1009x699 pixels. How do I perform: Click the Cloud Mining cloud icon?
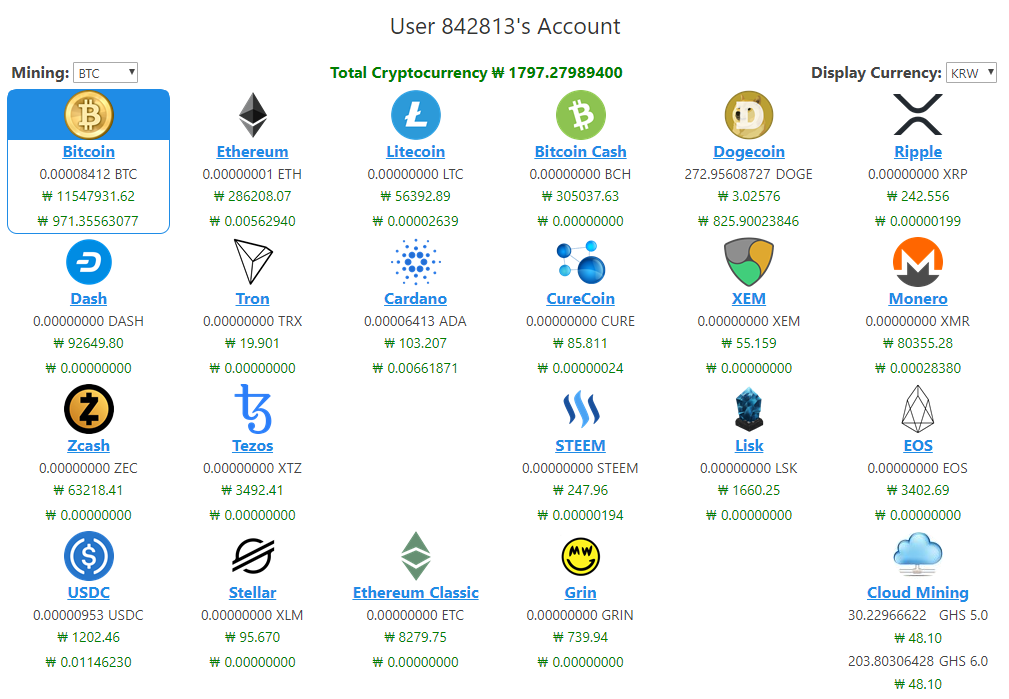click(x=917, y=555)
